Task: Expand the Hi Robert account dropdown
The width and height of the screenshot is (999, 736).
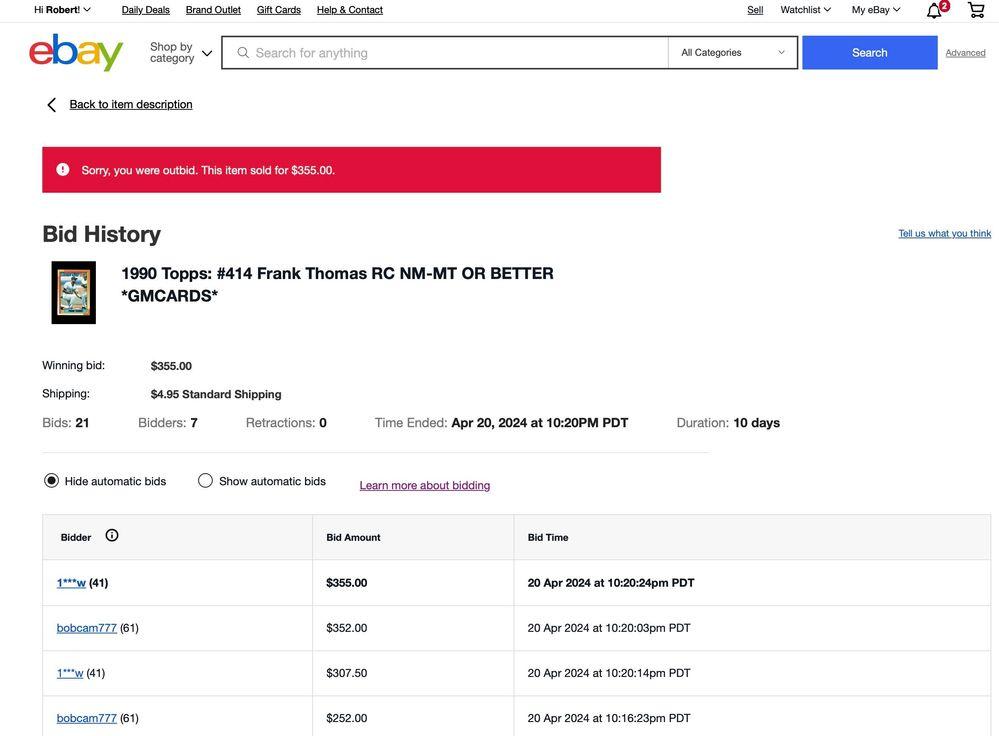Action: (x=62, y=10)
